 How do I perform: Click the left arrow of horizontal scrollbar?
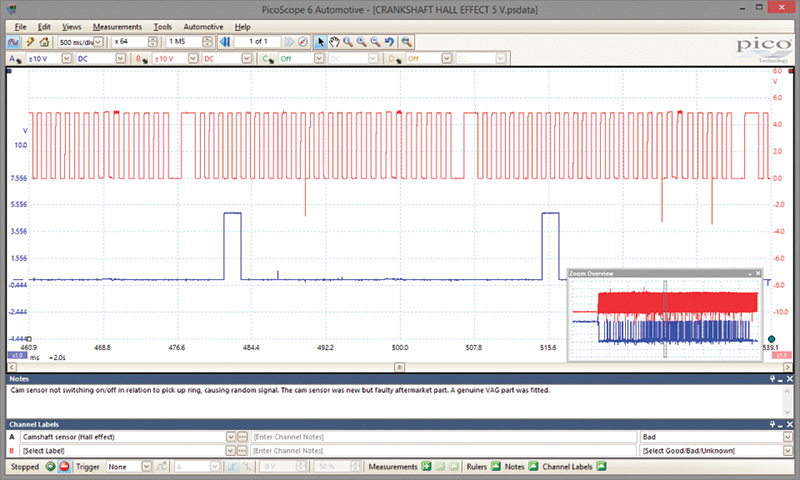coord(12,367)
